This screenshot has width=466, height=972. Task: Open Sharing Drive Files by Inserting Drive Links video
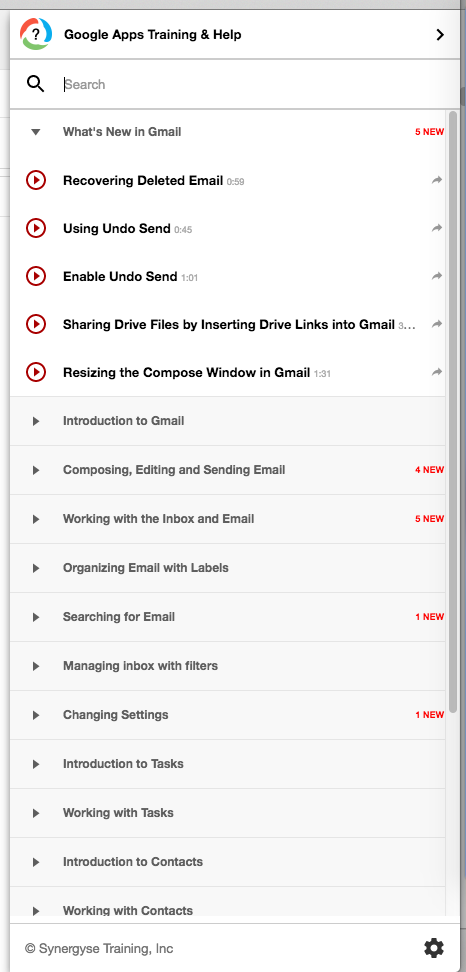tap(229, 324)
